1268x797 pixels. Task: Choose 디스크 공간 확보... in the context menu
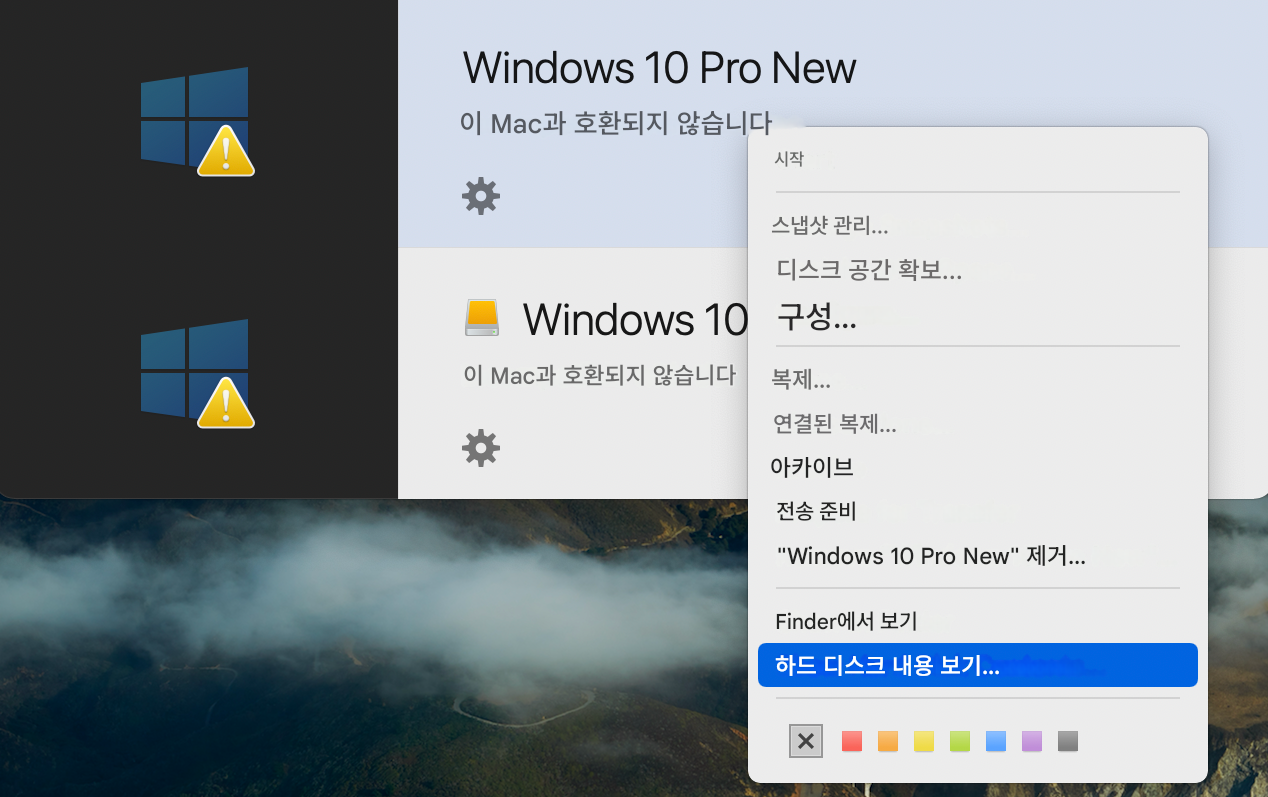coord(869,269)
